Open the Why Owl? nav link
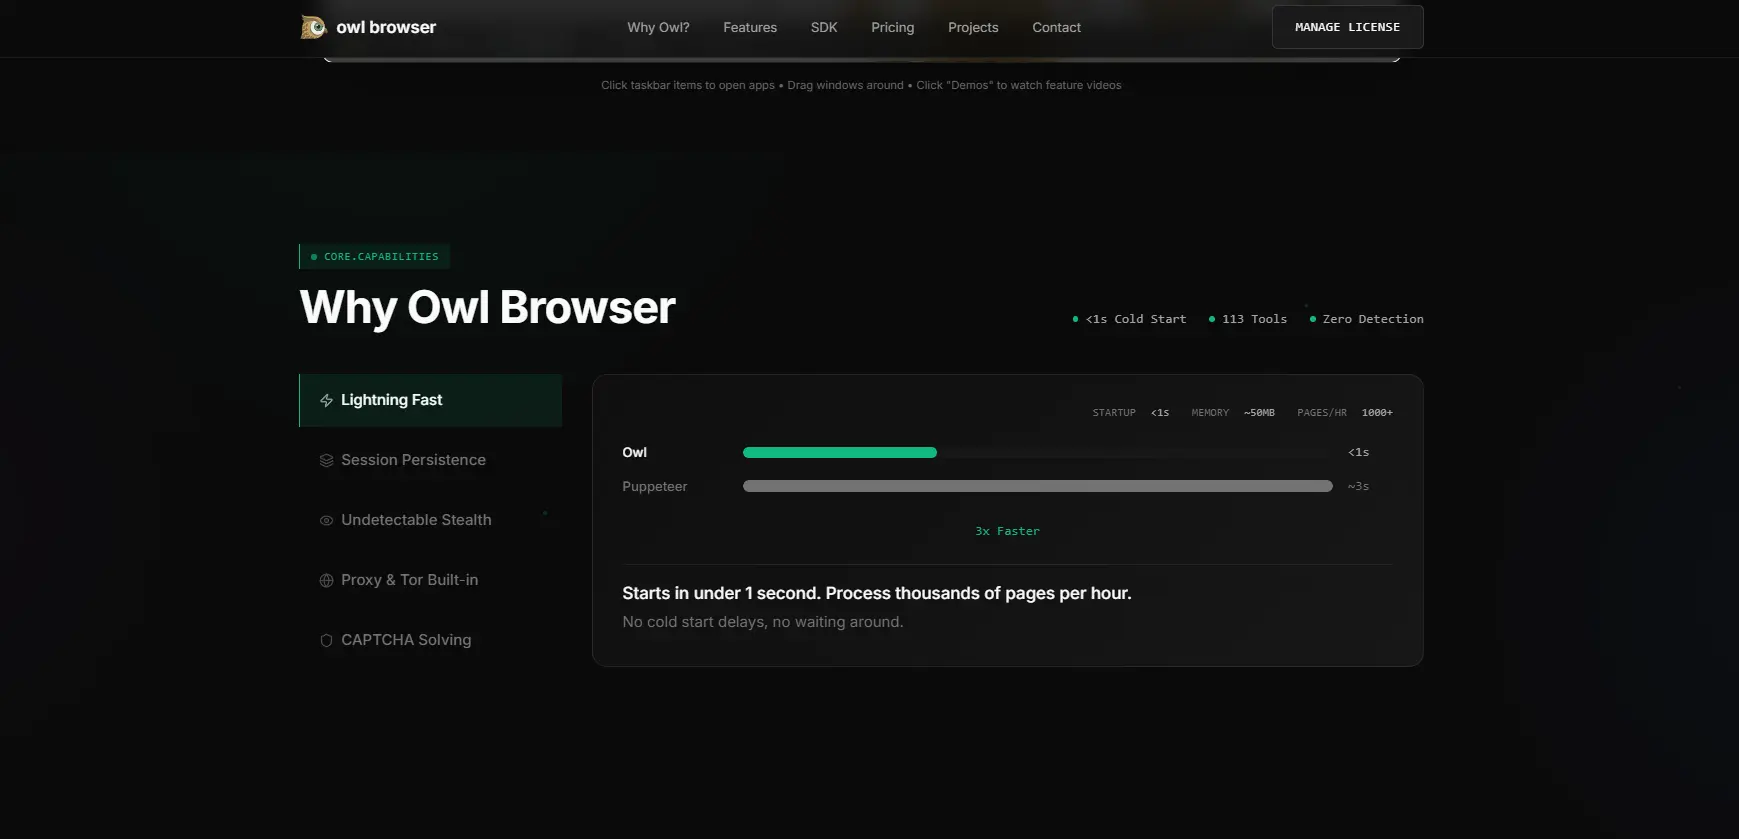 tap(658, 27)
